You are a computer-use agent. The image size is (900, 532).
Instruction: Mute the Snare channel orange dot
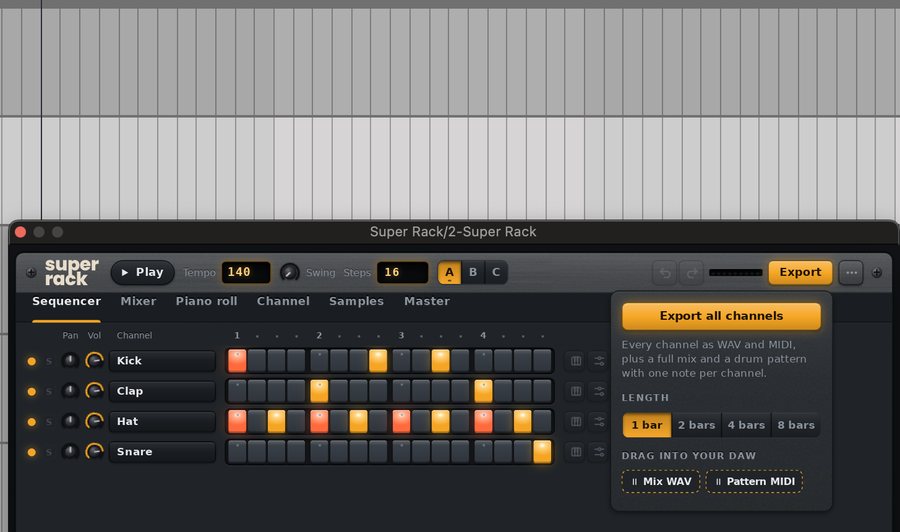pos(32,452)
